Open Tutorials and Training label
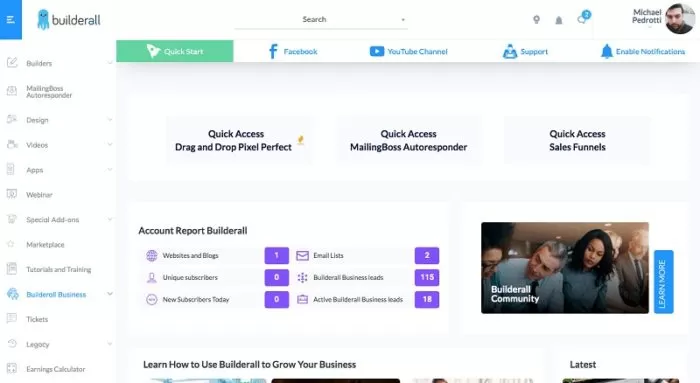The image size is (700, 383). (x=58, y=269)
